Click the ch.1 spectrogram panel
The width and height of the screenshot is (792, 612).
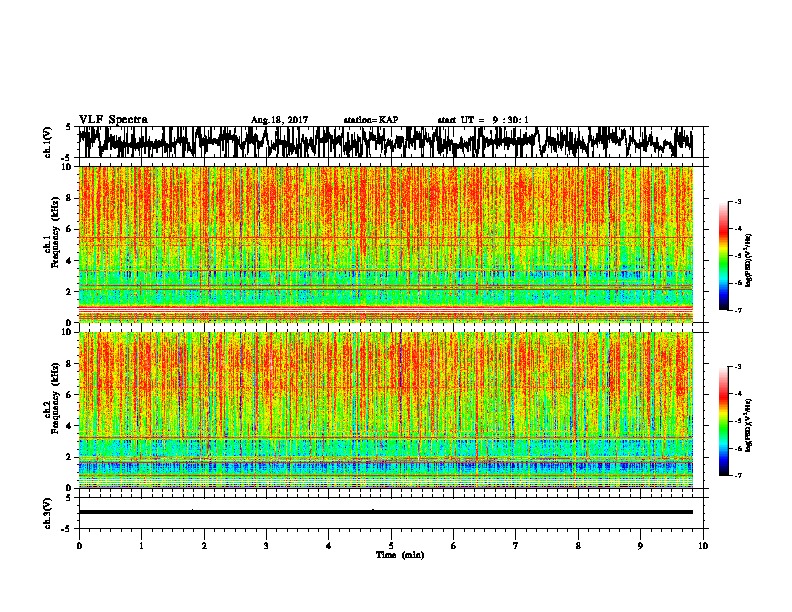click(385, 244)
